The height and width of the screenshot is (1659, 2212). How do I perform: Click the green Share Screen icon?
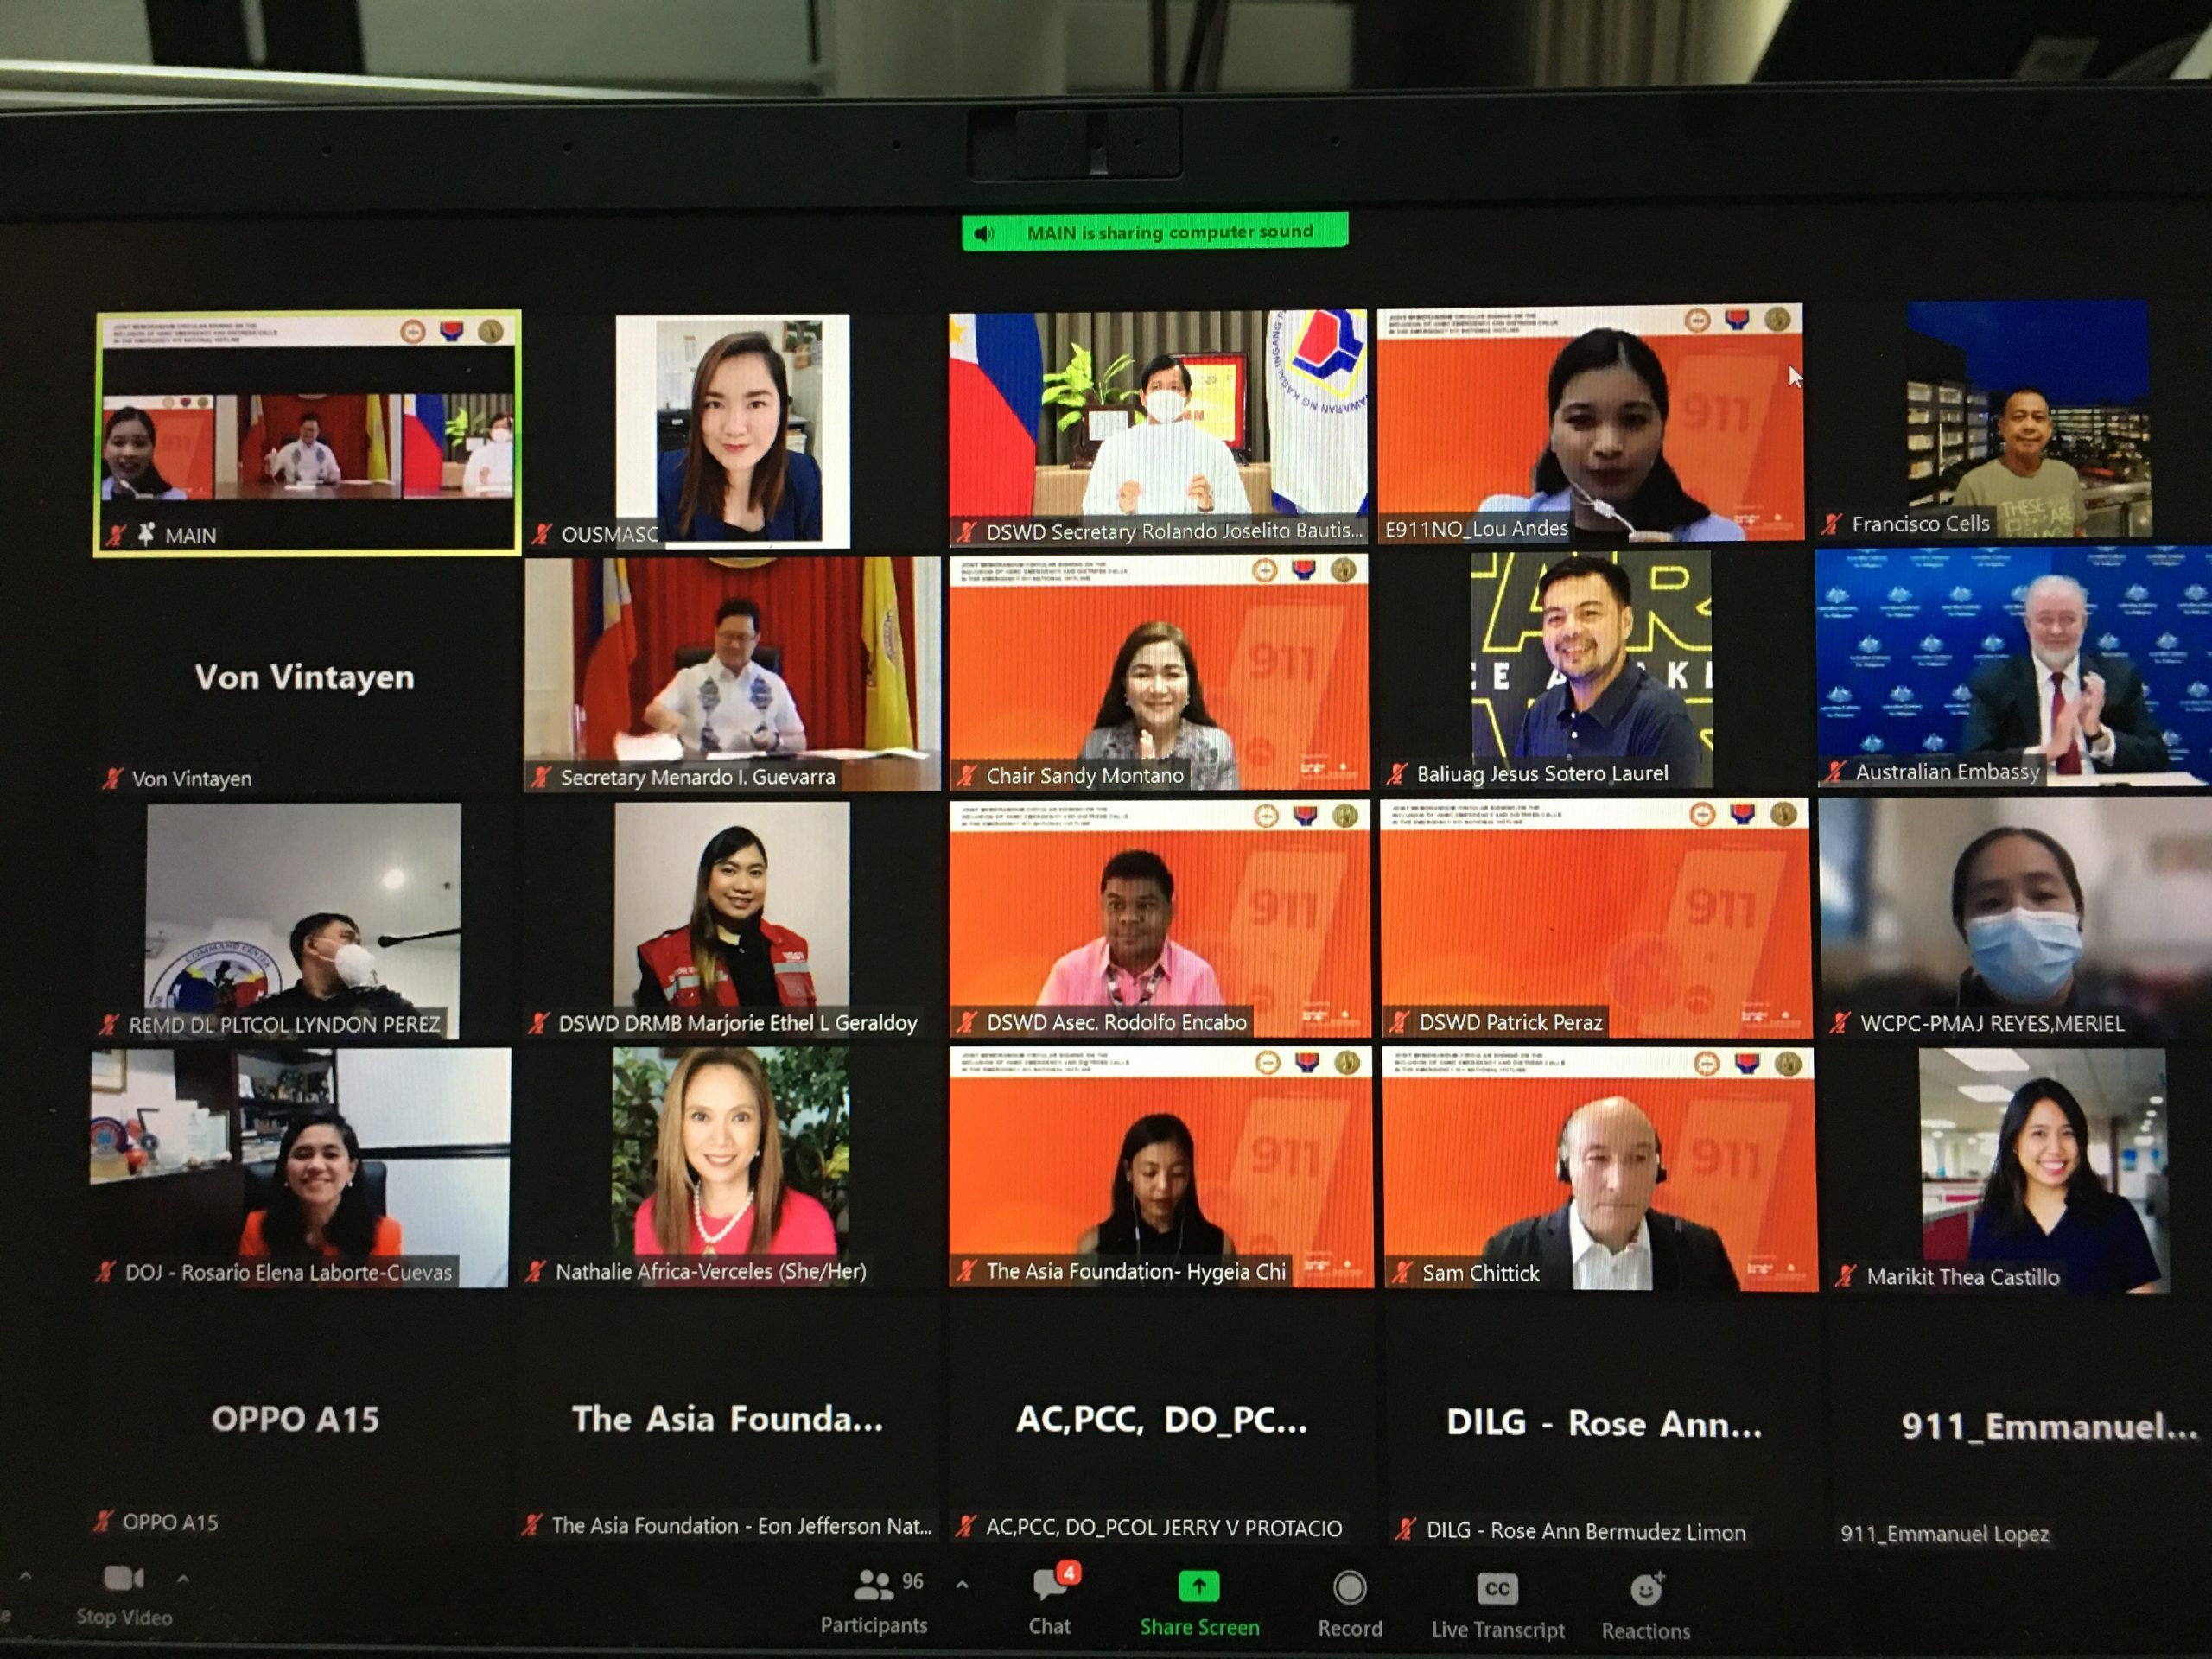(x=1198, y=1587)
